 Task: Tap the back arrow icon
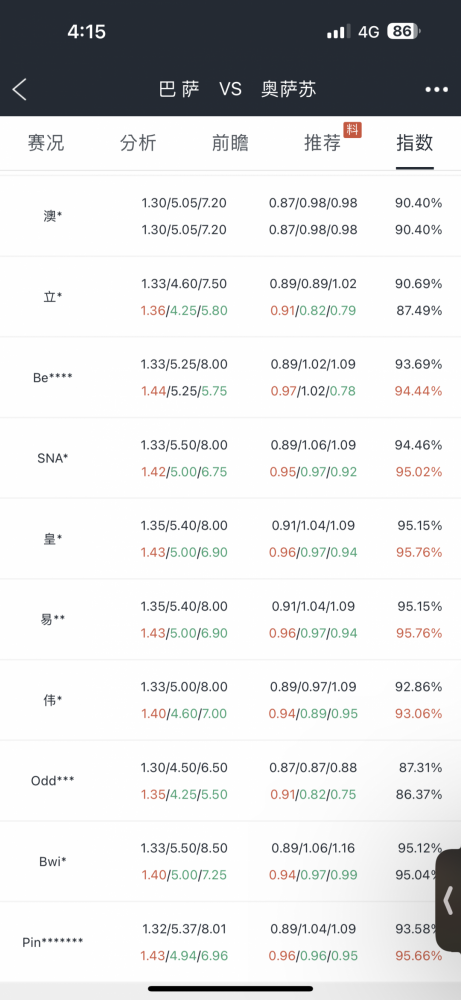point(20,89)
